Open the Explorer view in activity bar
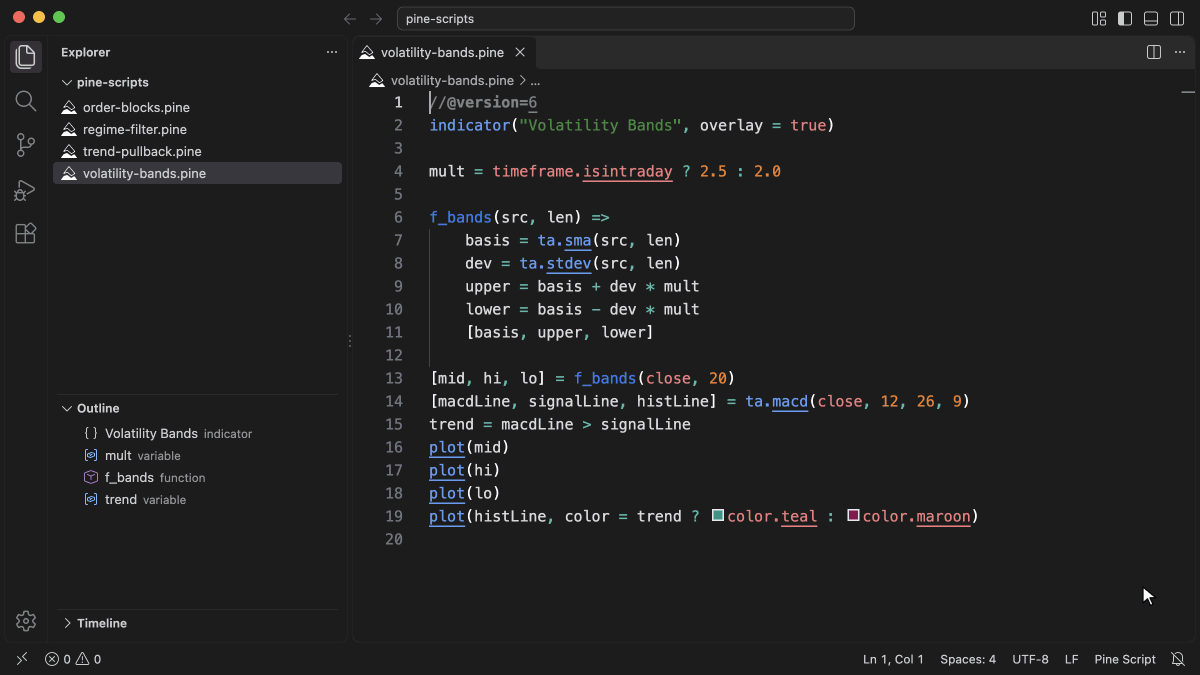 [x=26, y=57]
